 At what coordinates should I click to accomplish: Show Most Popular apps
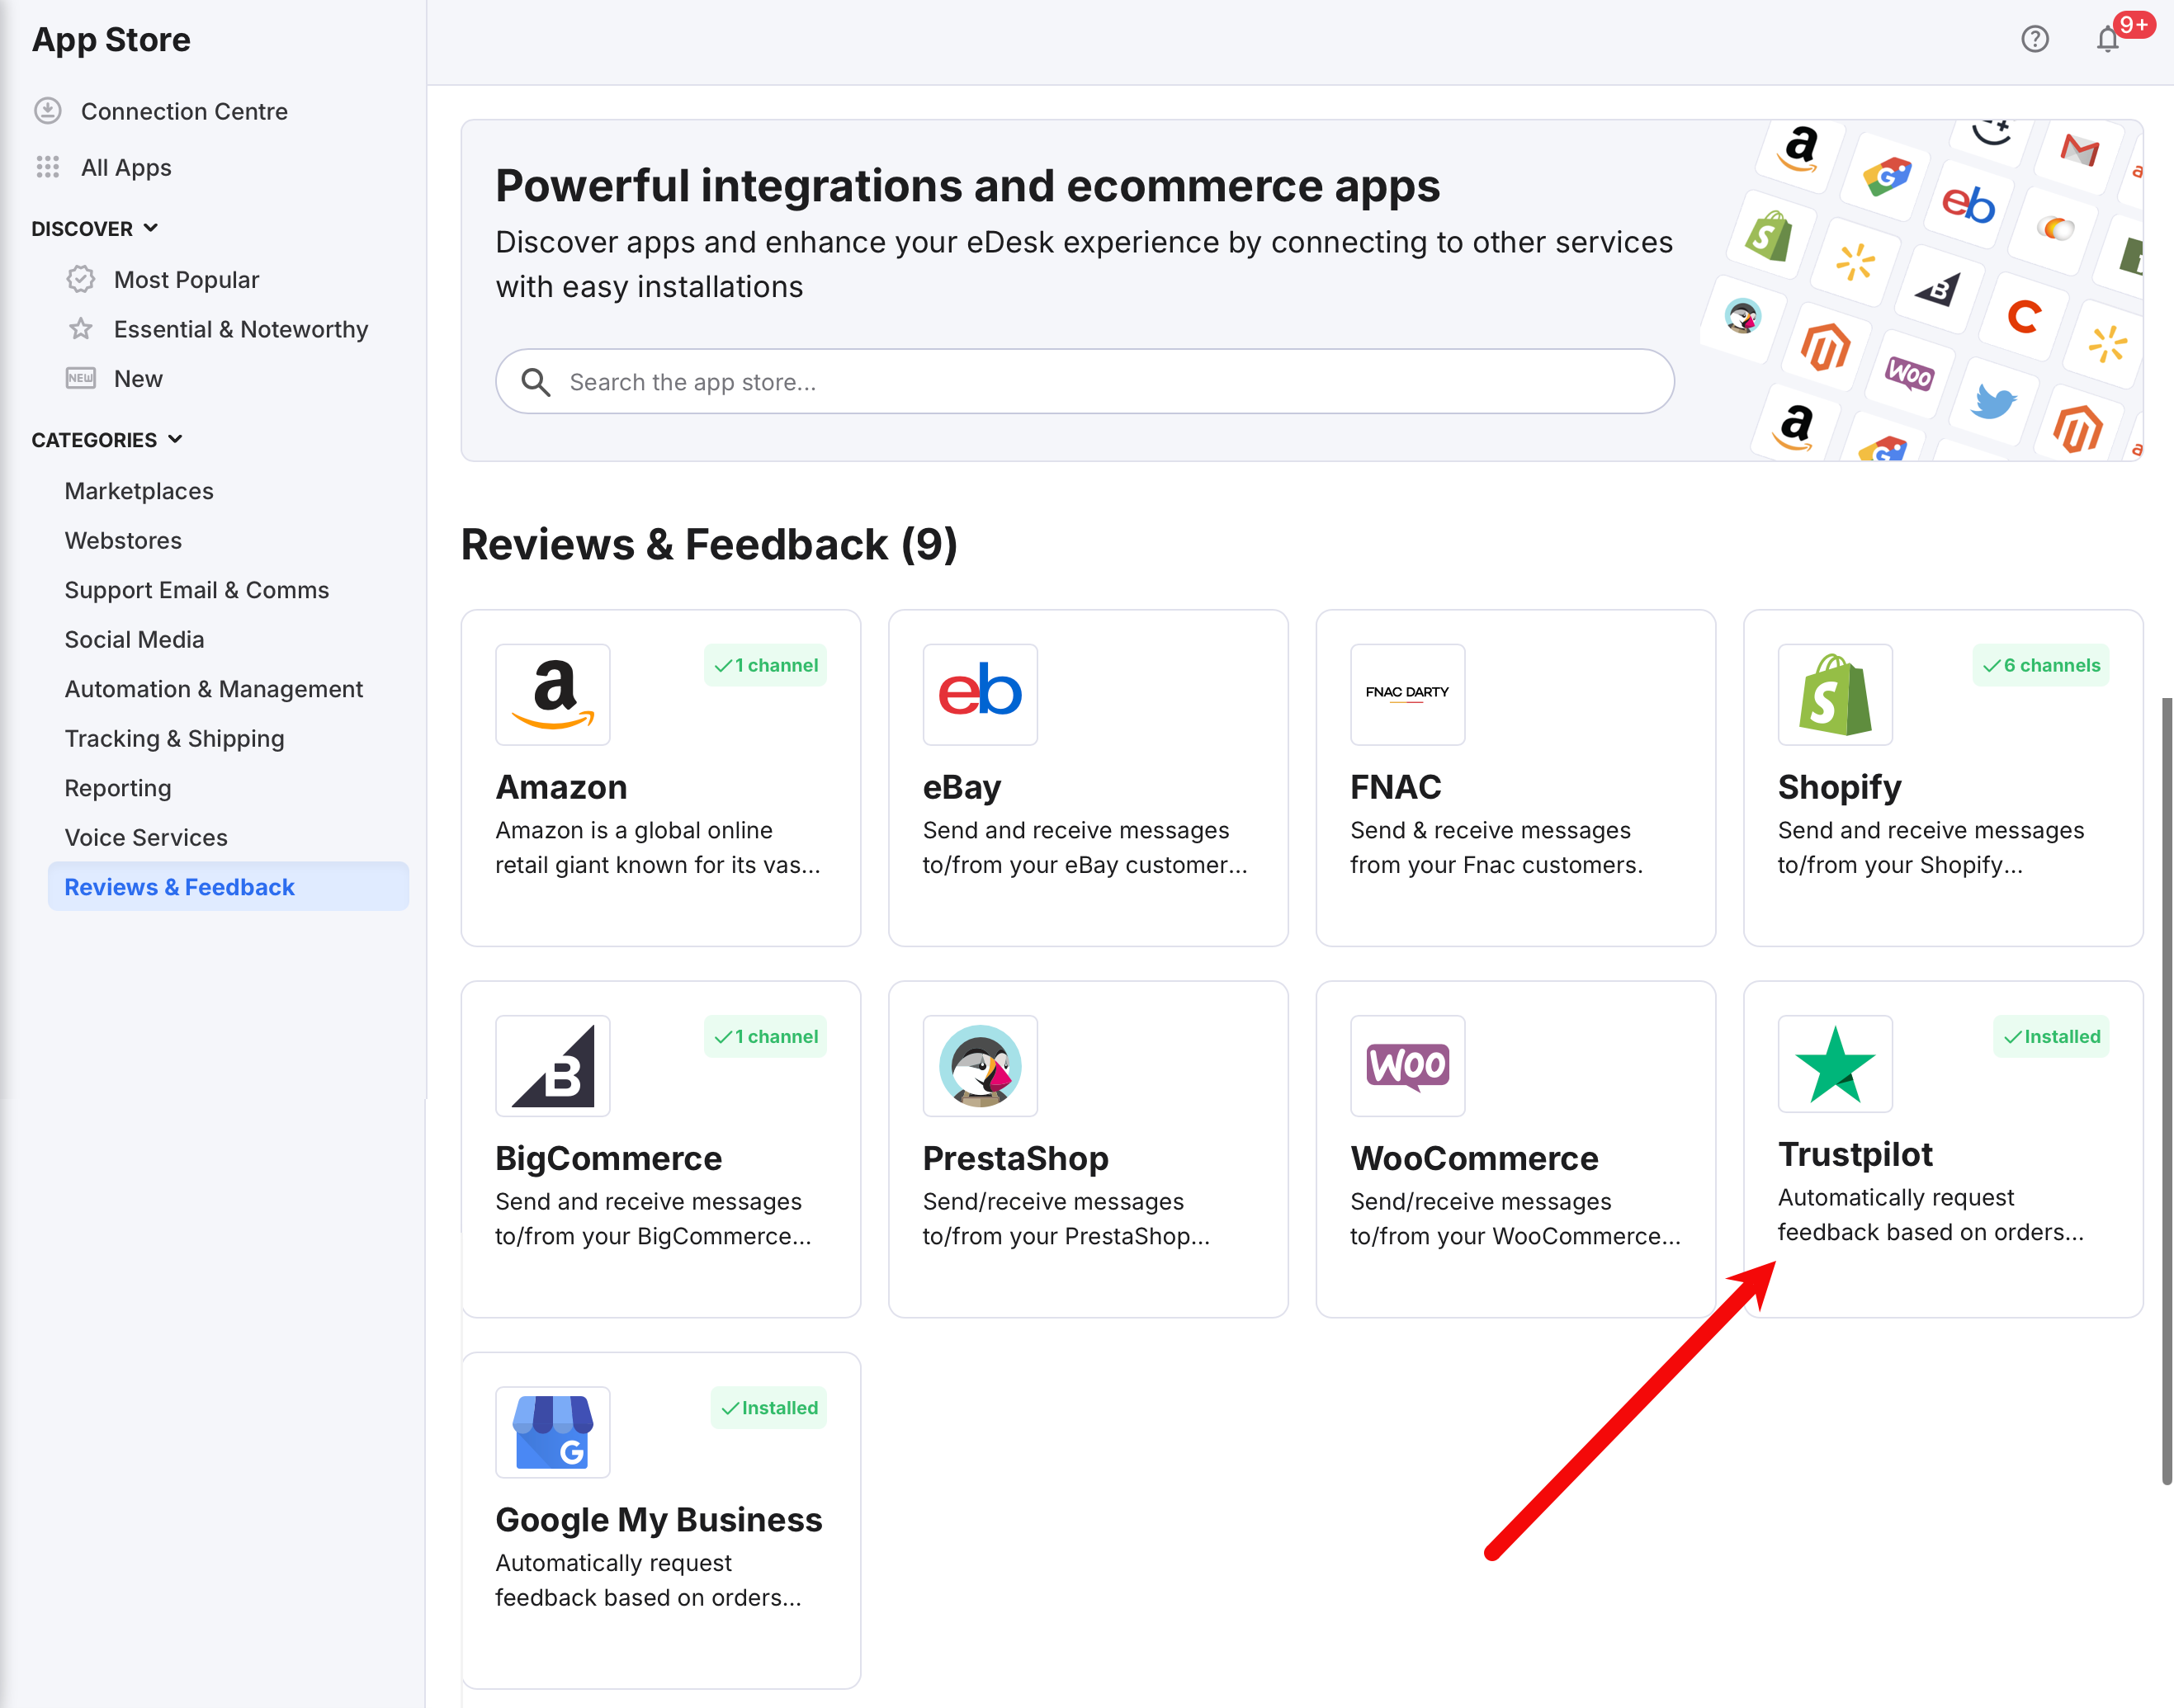point(186,279)
